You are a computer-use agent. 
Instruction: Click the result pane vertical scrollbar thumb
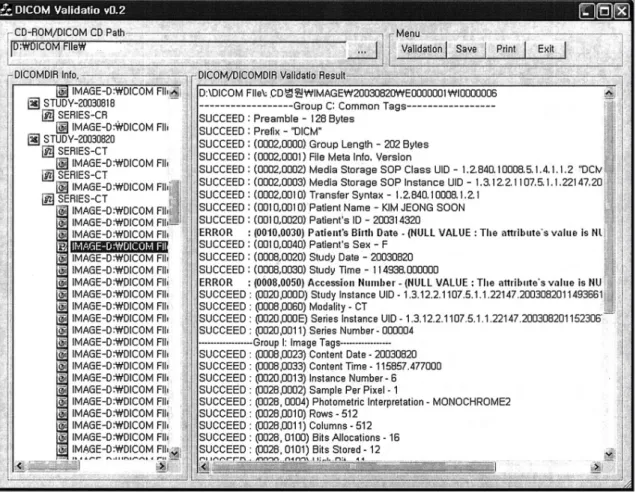point(609,207)
